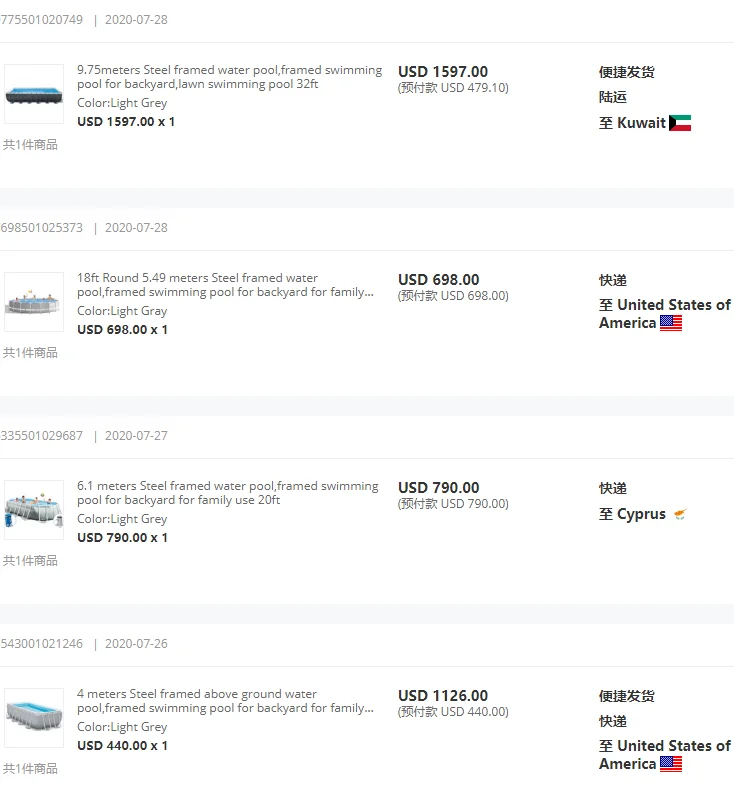
Task: Open the 6.1 meters pool thumbnail
Action: (34, 510)
